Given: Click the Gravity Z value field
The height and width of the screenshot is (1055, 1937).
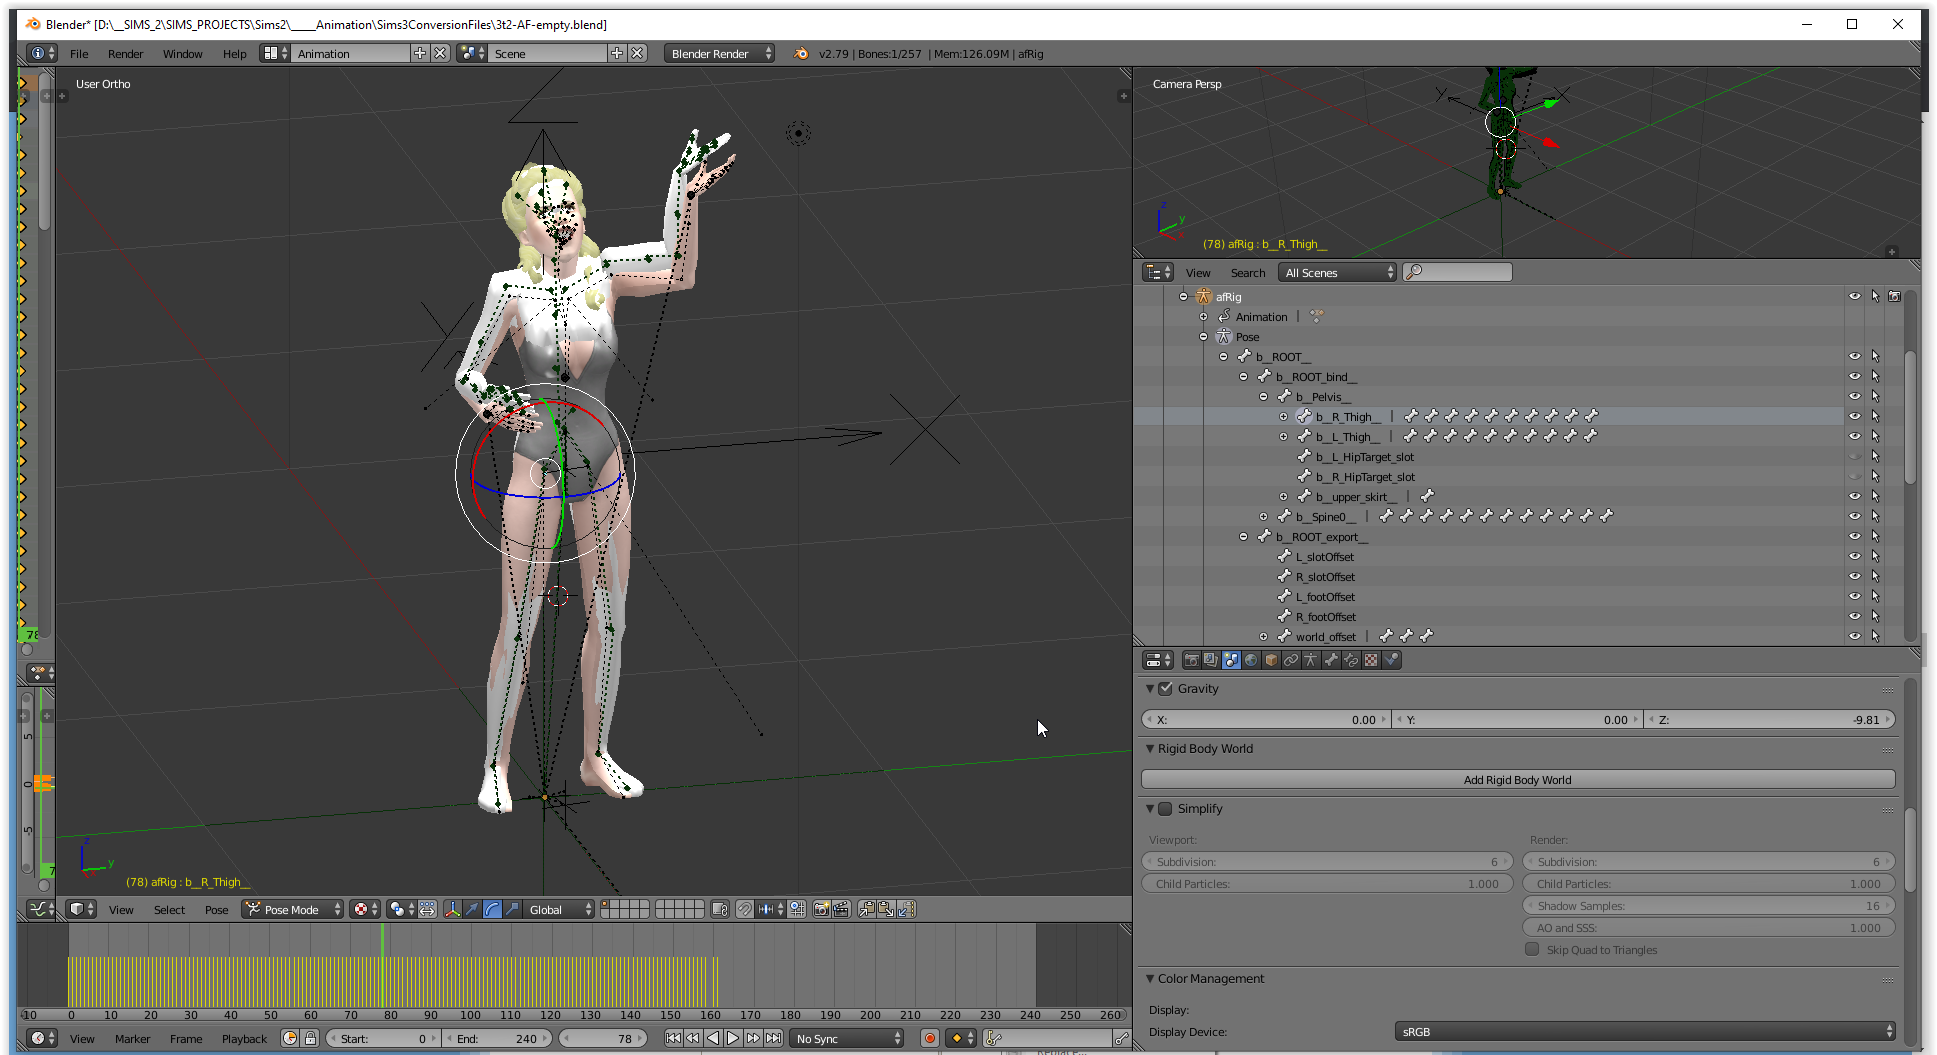Looking at the screenshot, I should 1769,719.
